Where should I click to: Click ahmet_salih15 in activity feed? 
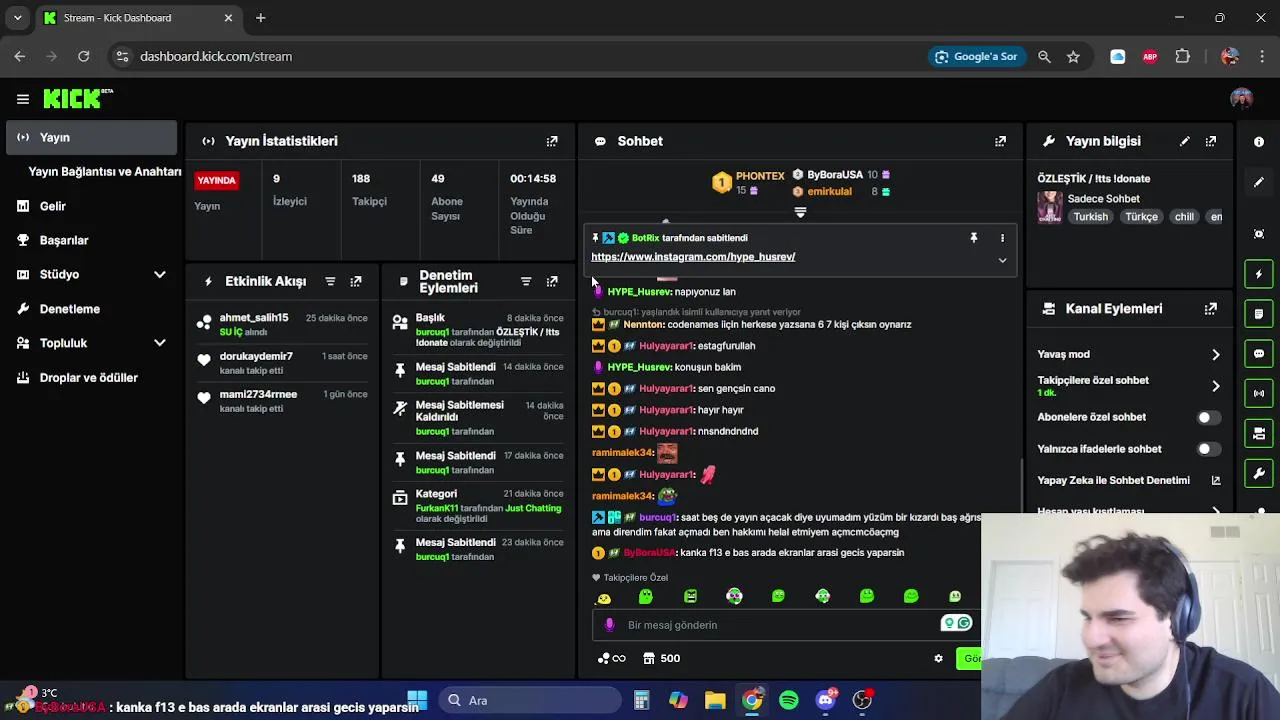pyautogui.click(x=254, y=318)
